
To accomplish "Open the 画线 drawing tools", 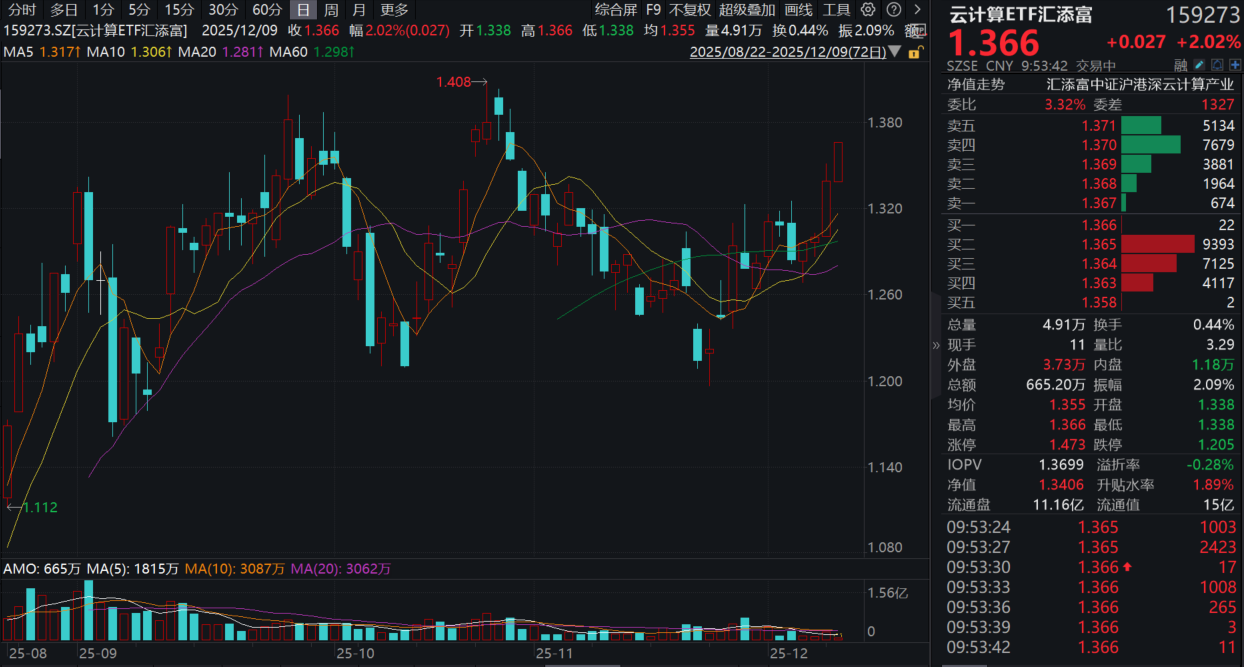I will pyautogui.click(x=798, y=10).
